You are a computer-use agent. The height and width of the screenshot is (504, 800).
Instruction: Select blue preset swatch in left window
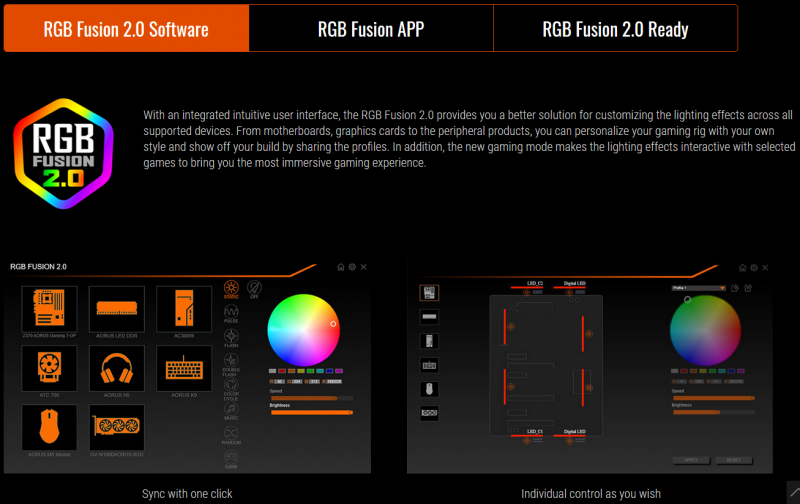pyautogui.click(x=330, y=371)
